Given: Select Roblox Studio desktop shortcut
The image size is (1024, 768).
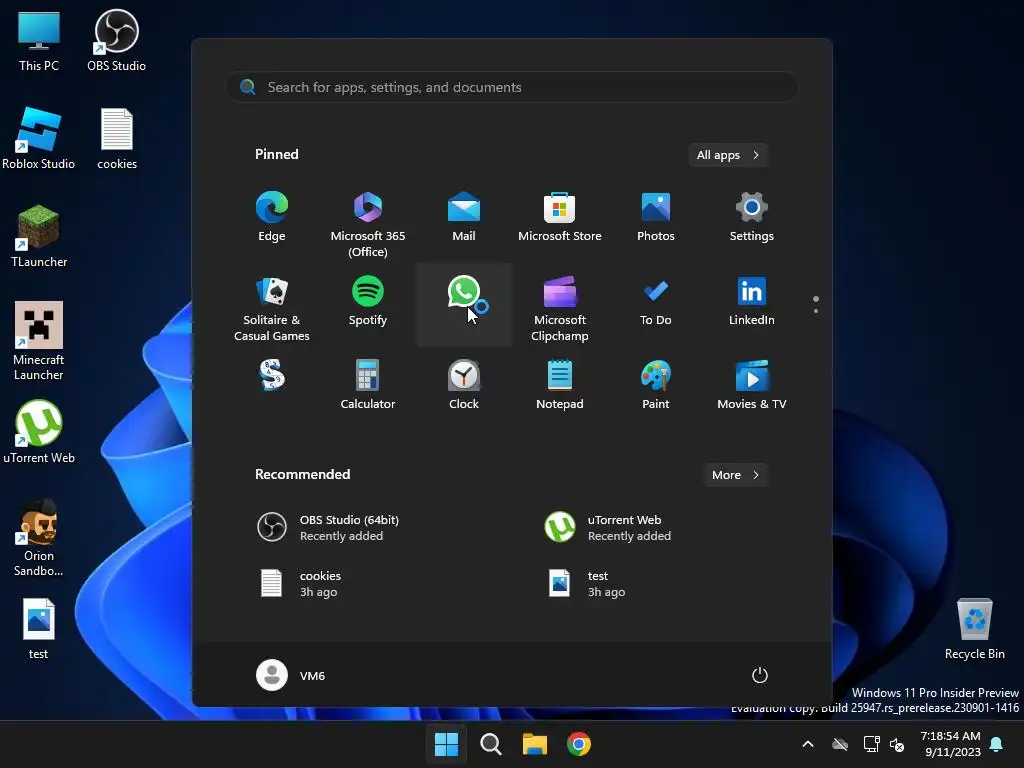Looking at the screenshot, I should point(39,138).
